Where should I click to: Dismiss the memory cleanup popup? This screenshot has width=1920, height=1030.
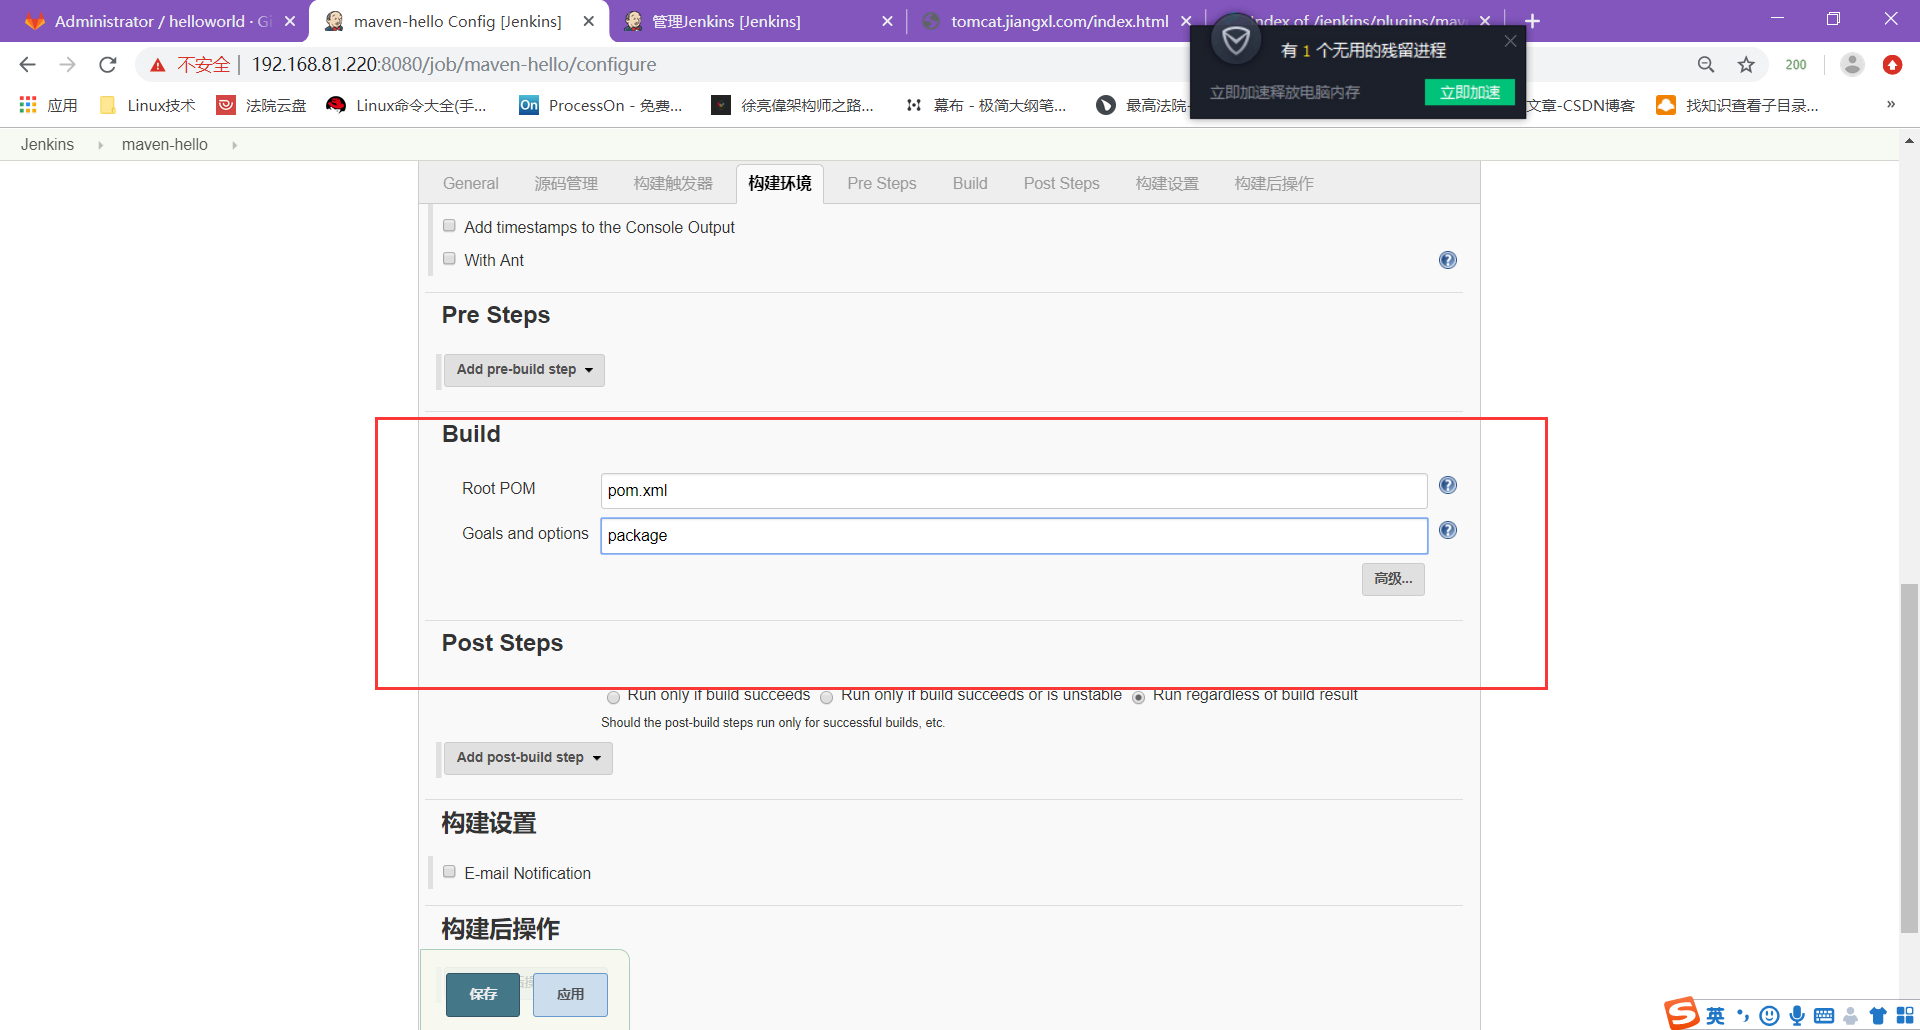1510,41
